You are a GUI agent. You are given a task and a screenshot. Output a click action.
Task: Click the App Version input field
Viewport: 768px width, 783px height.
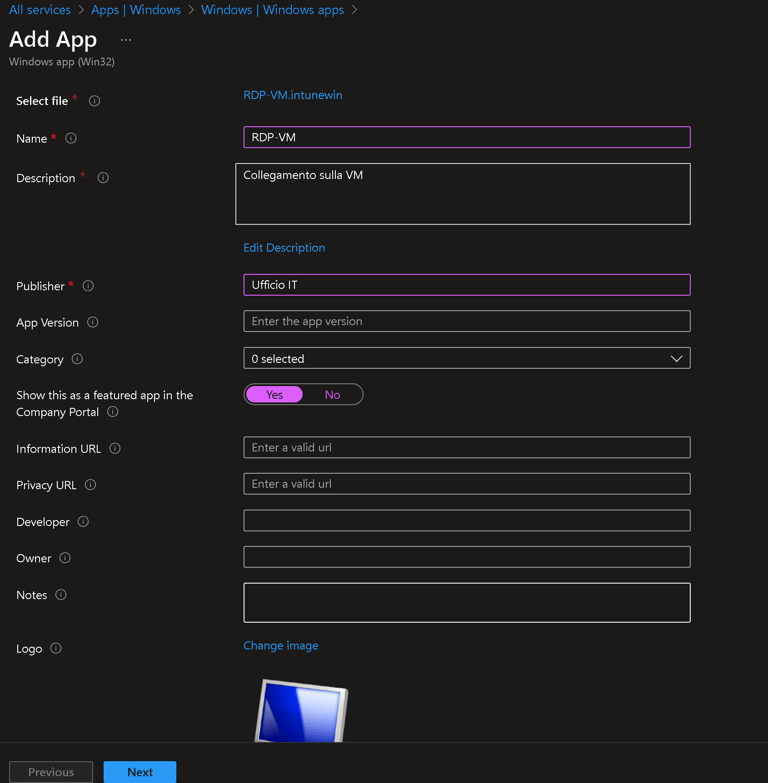pyautogui.click(x=467, y=321)
